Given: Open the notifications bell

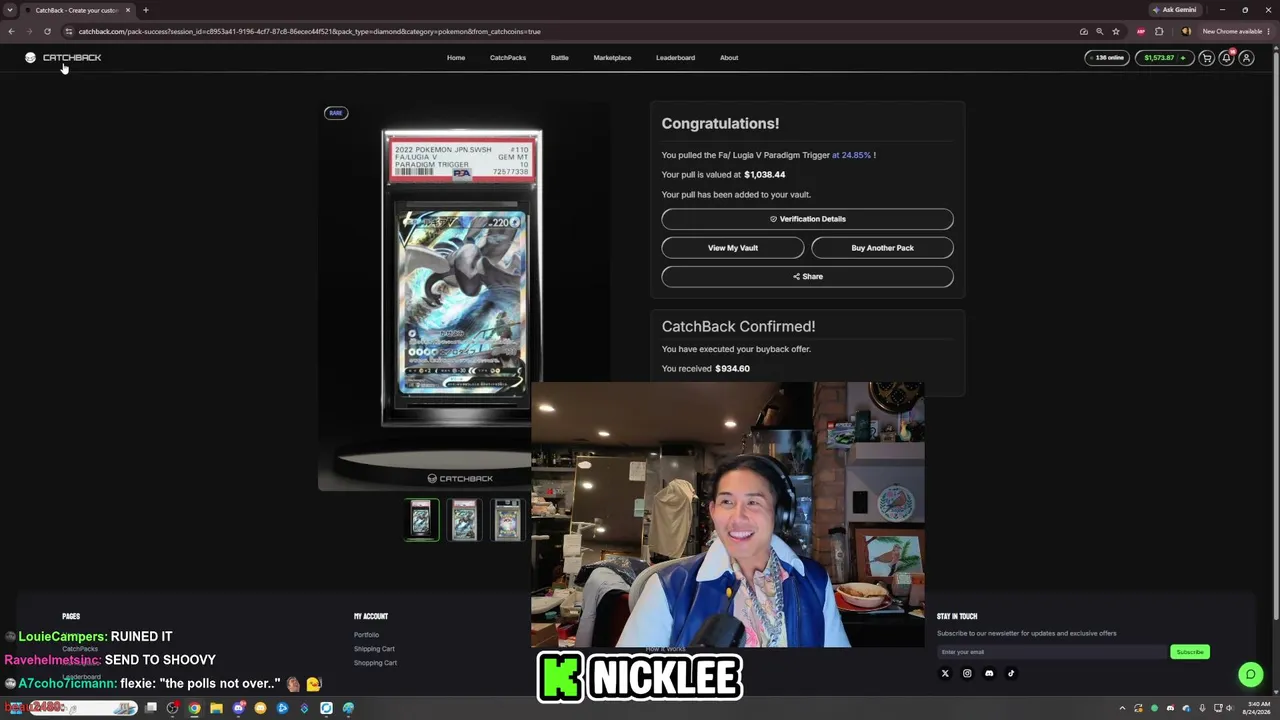Looking at the screenshot, I should [1227, 58].
